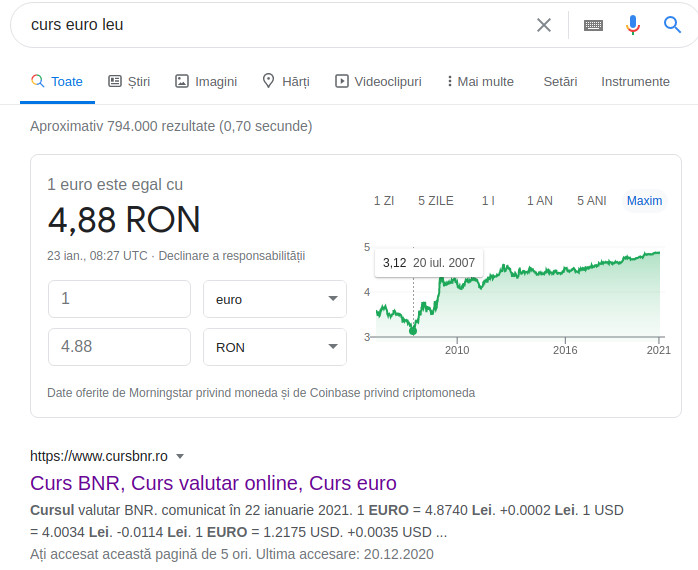
Task: Select the 1 l chart range
Action: 488,201
